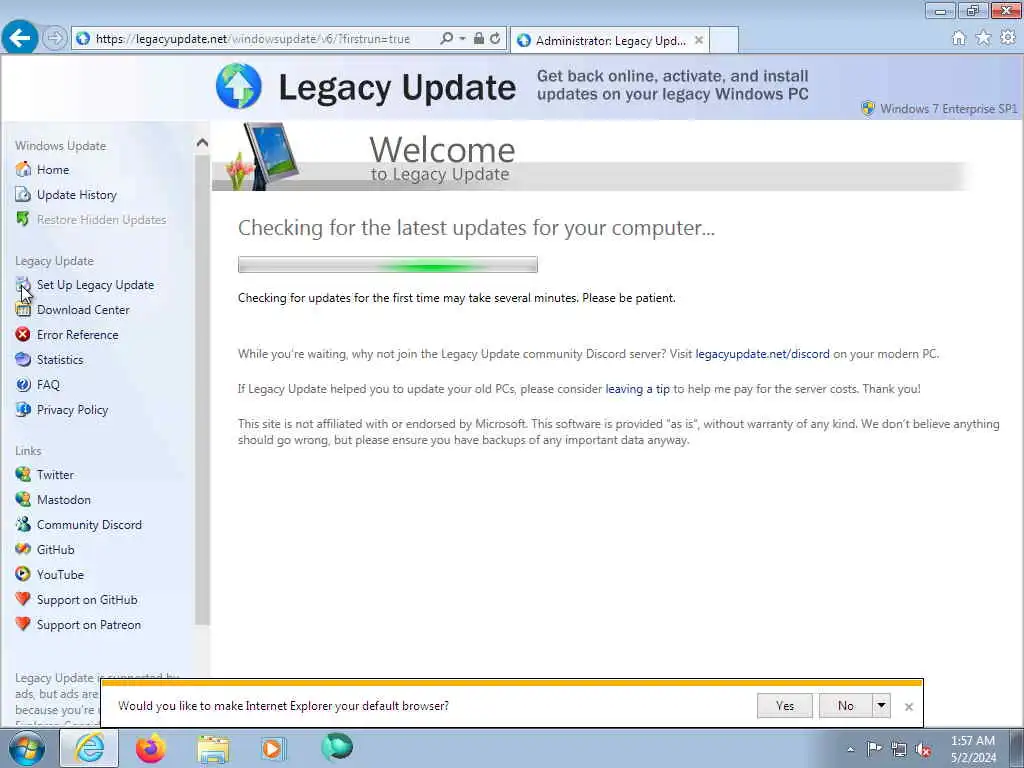
Task: Click the Update History page icon
Action: tap(23, 195)
